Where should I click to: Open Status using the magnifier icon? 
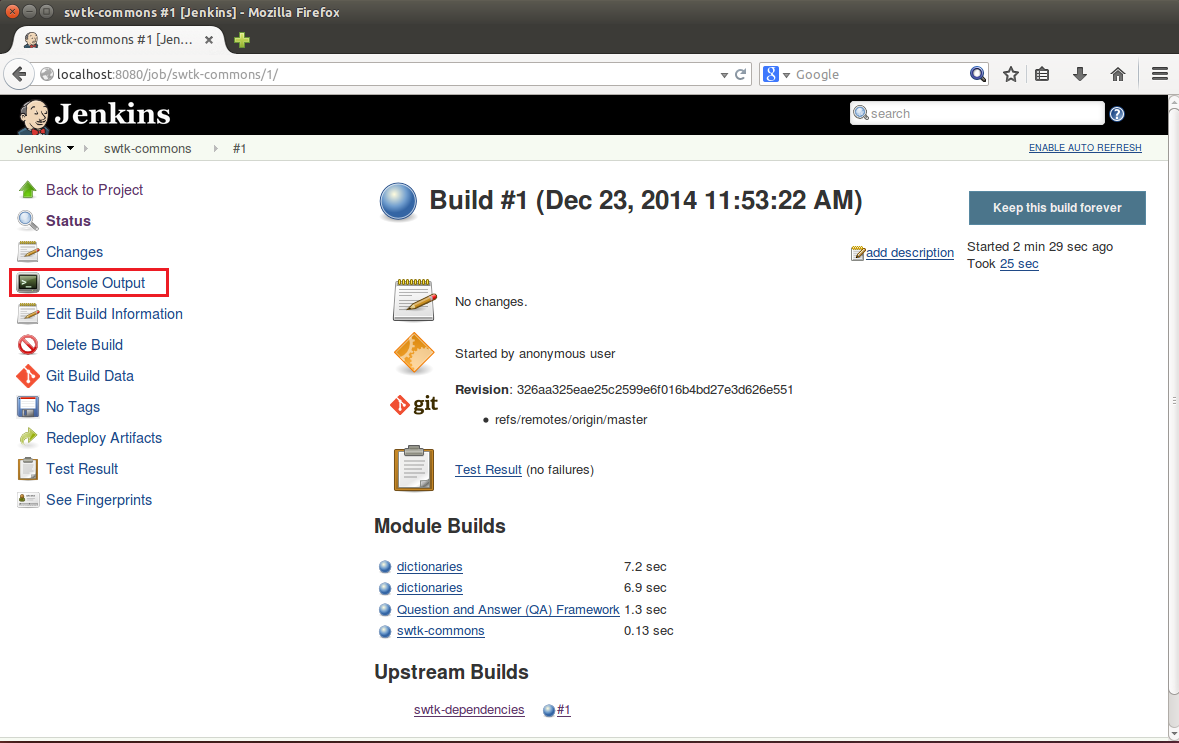[x=27, y=220]
